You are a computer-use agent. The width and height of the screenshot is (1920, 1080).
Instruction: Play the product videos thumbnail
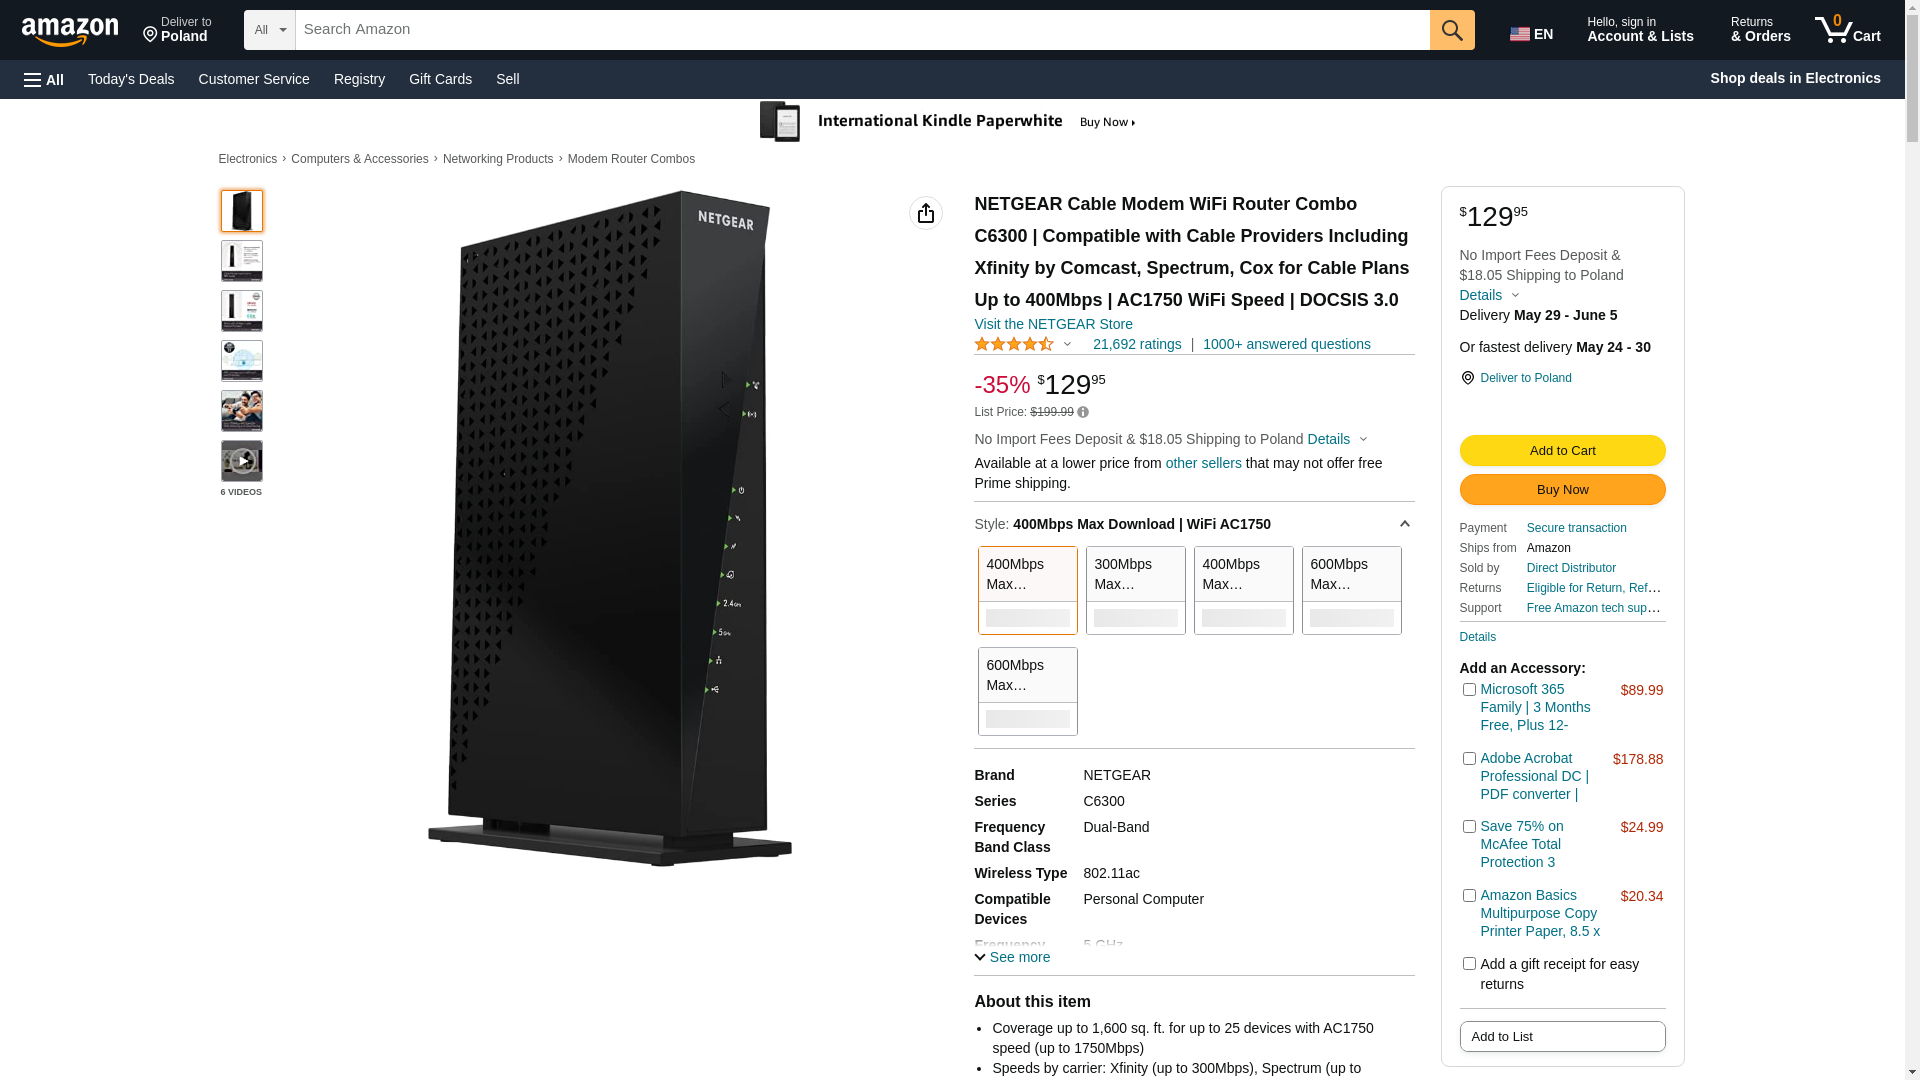click(242, 461)
